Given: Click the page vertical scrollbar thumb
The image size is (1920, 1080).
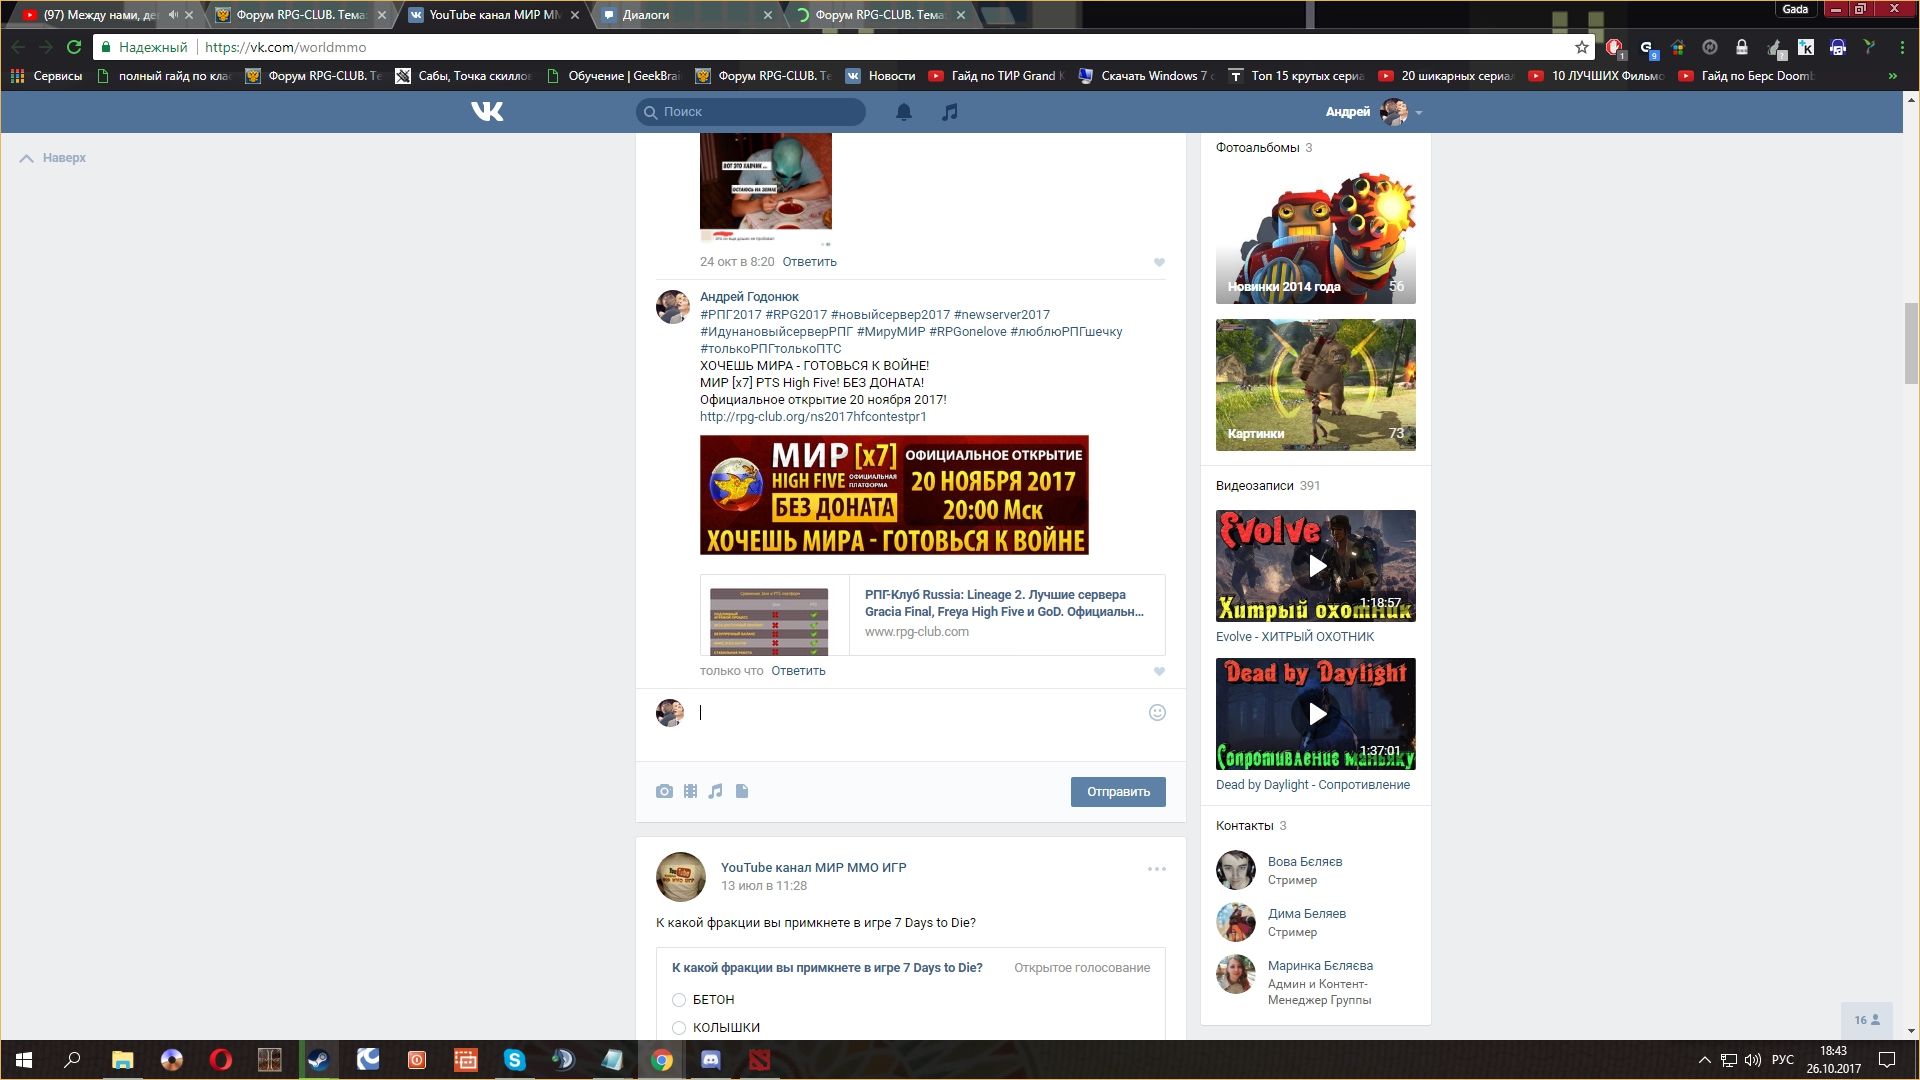Looking at the screenshot, I should [1911, 343].
